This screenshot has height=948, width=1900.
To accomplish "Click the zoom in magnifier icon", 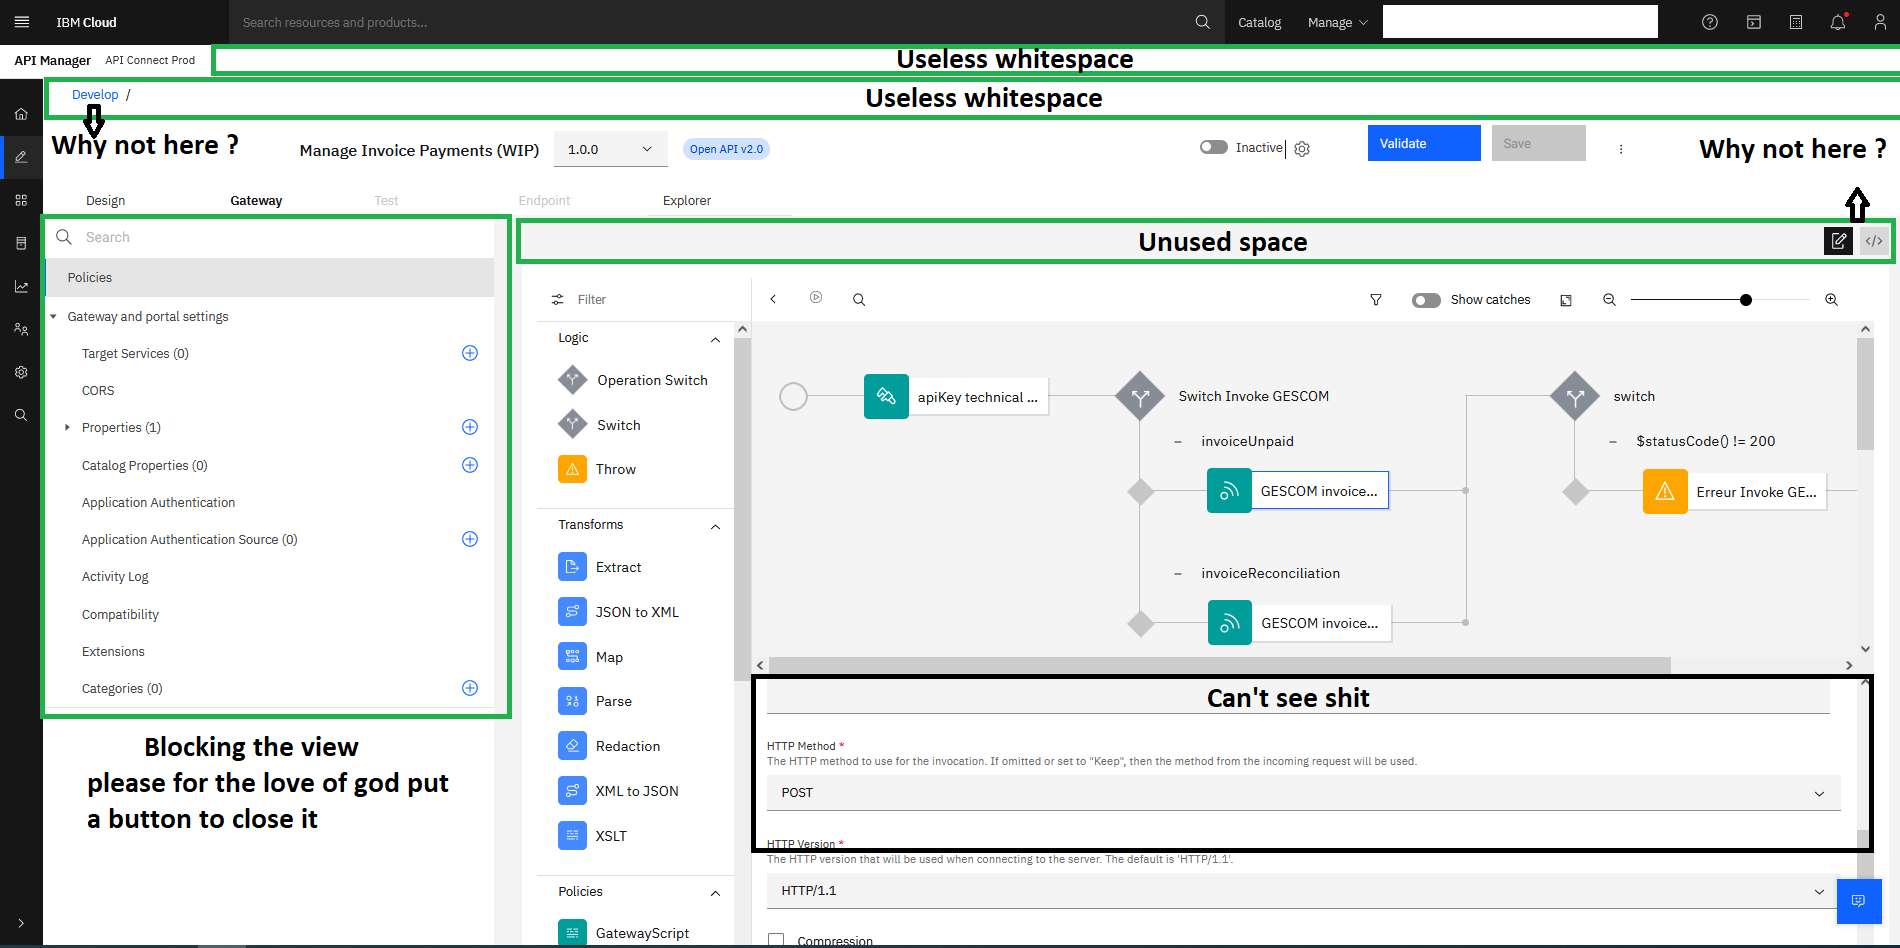I will pos(1831,300).
